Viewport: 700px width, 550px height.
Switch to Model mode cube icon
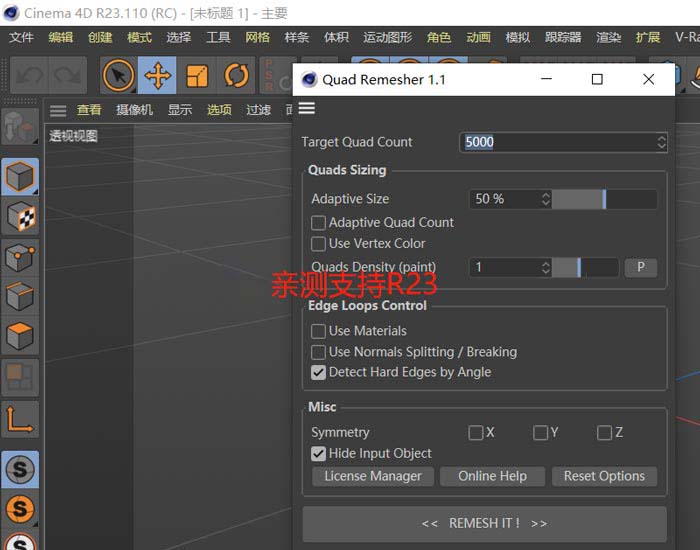[x=20, y=177]
